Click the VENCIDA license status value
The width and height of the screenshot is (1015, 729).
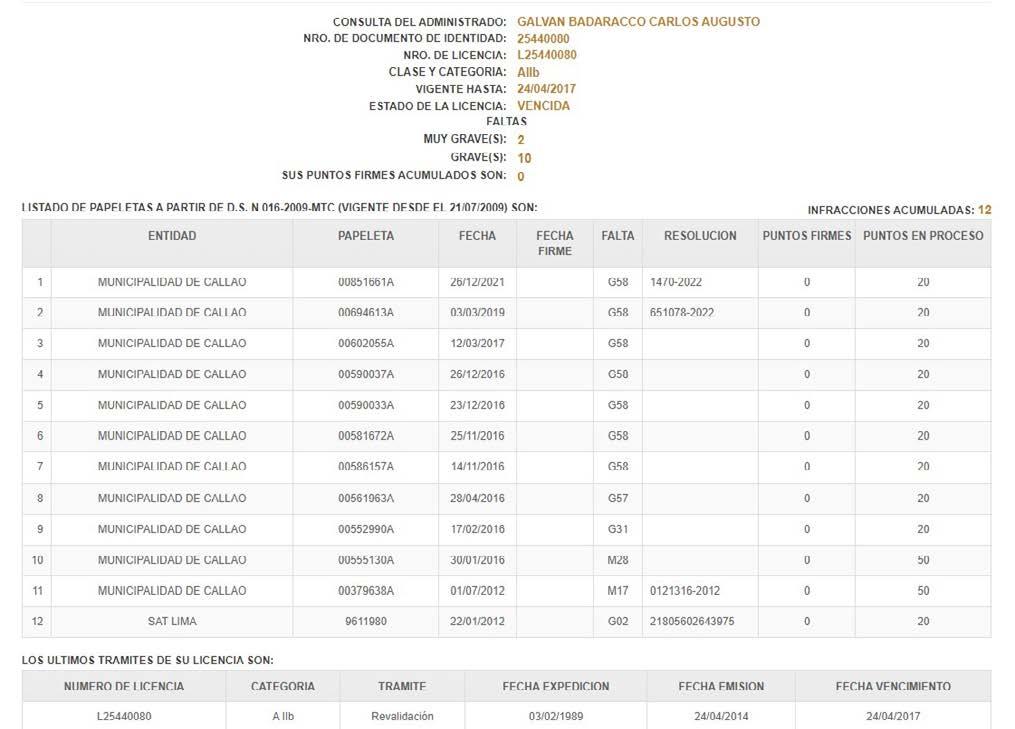tap(543, 106)
